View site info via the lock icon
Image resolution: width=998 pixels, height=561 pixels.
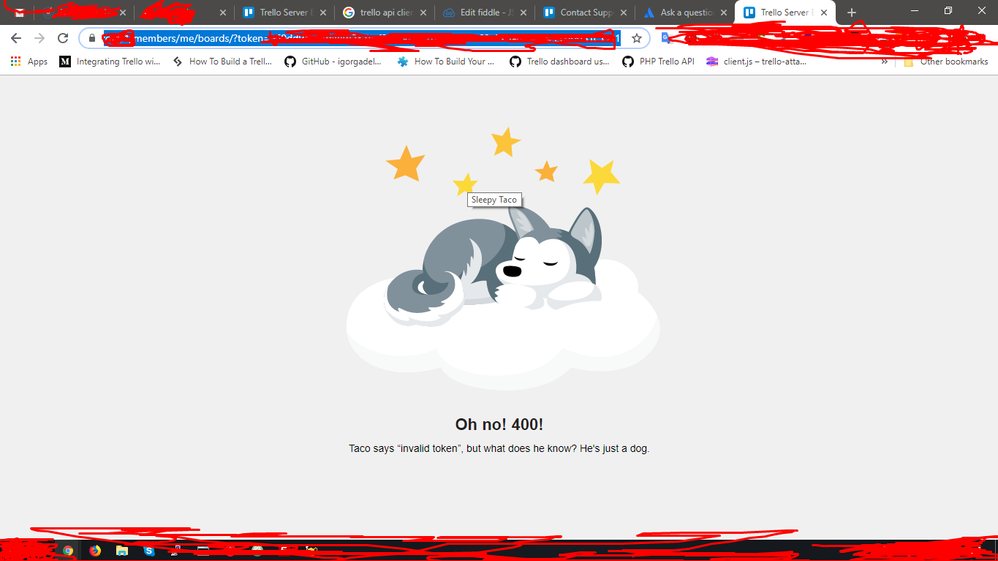92,38
